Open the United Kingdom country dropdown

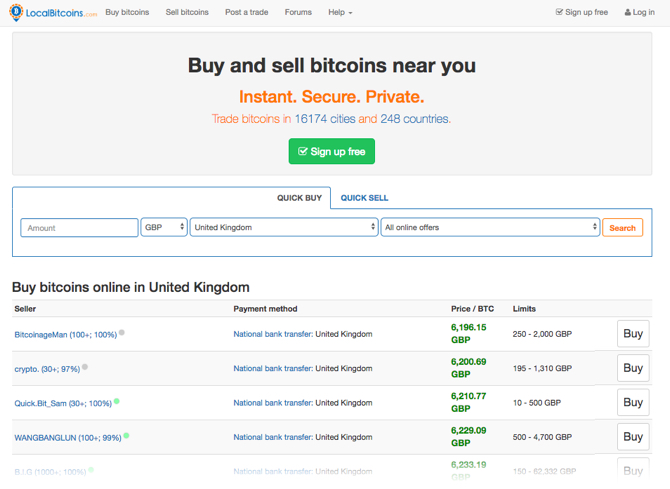point(284,227)
